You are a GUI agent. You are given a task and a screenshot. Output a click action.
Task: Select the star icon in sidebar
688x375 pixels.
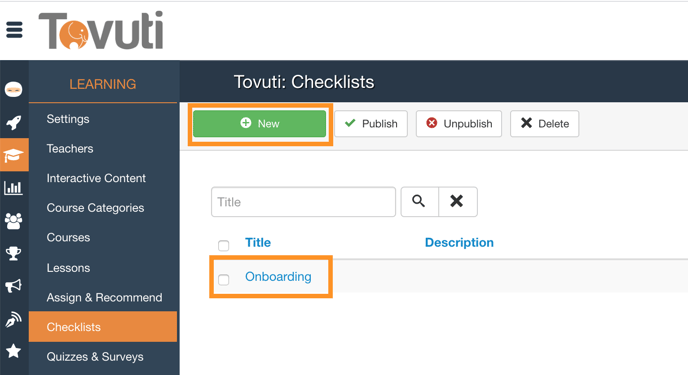[13, 351]
